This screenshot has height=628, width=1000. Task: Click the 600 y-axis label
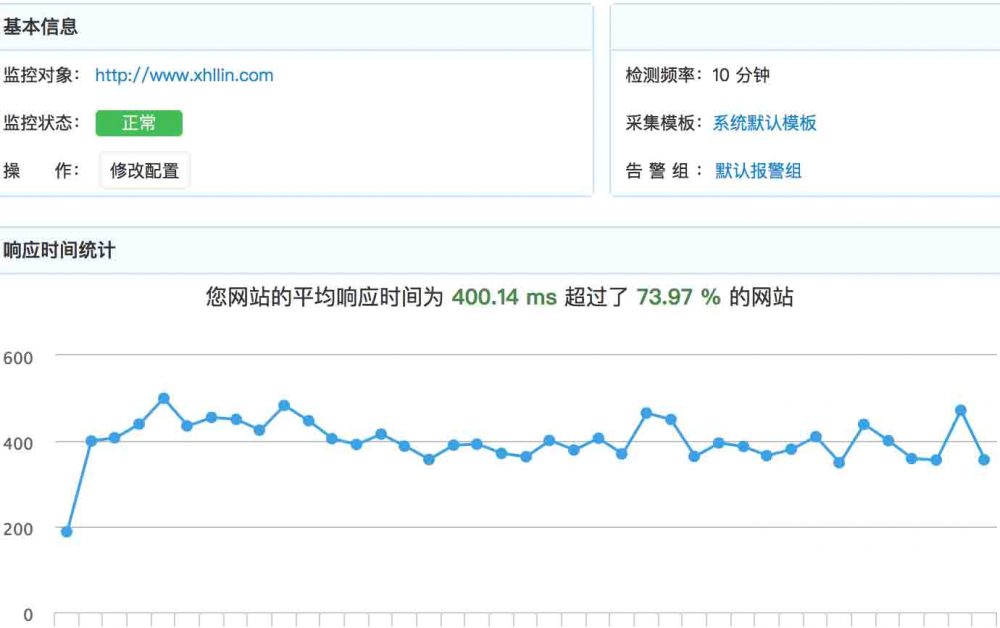click(18, 358)
